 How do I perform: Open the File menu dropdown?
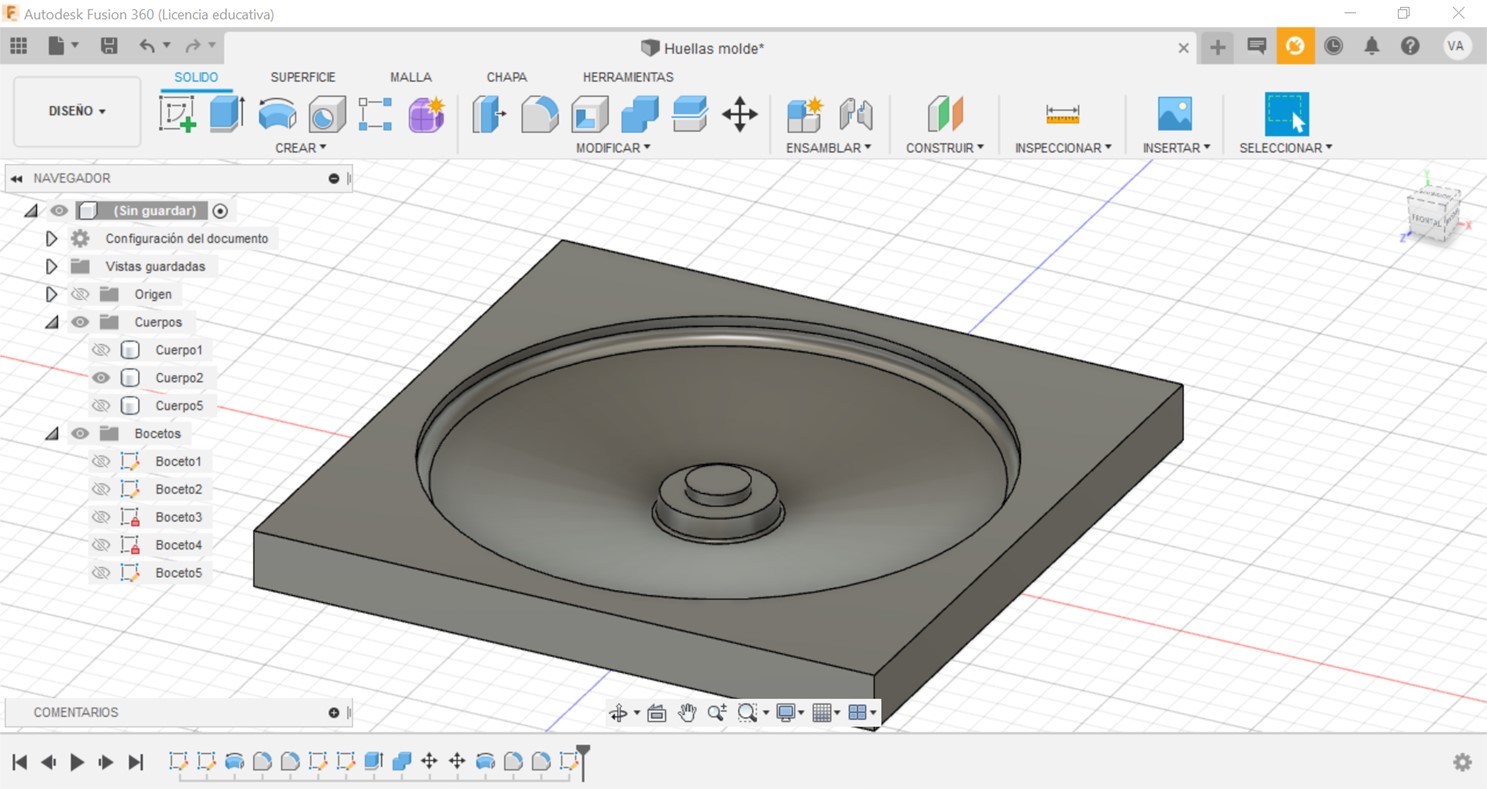pos(63,46)
